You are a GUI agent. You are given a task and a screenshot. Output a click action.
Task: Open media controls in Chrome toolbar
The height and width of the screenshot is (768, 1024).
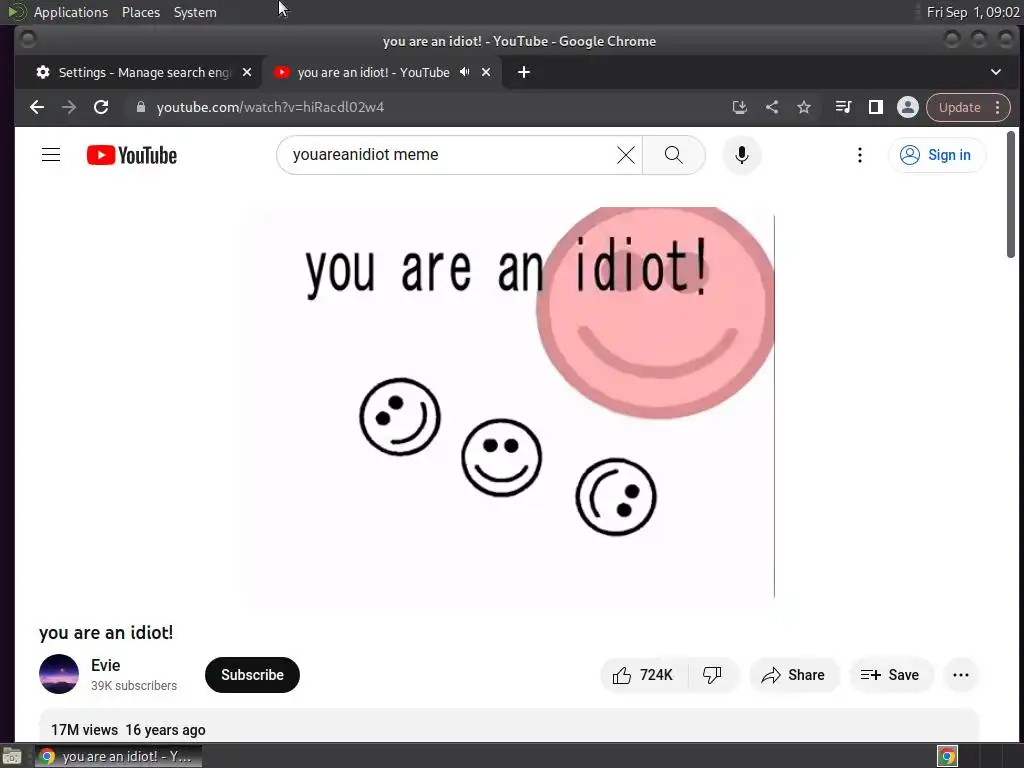pos(843,107)
